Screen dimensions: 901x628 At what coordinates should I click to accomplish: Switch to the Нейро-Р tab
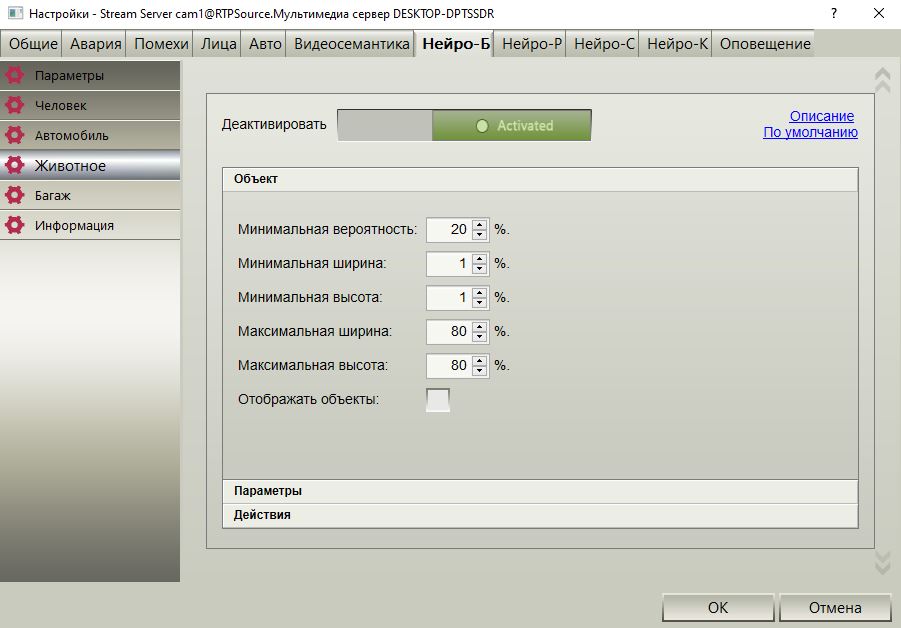532,44
